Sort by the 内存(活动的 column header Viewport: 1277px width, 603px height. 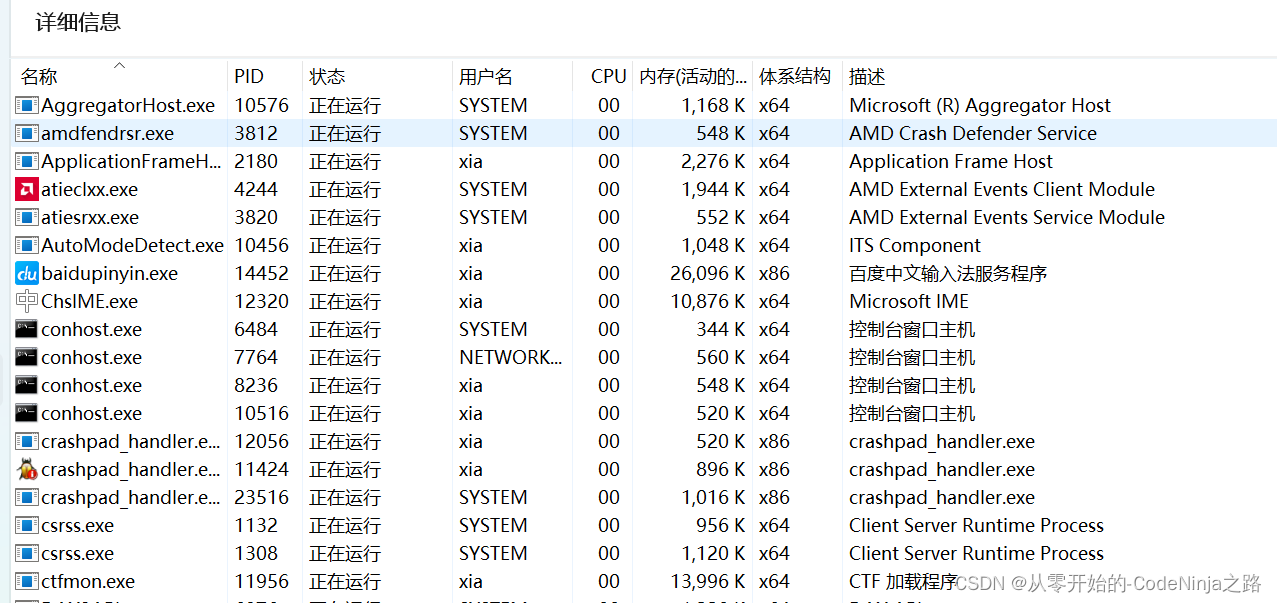[x=693, y=76]
